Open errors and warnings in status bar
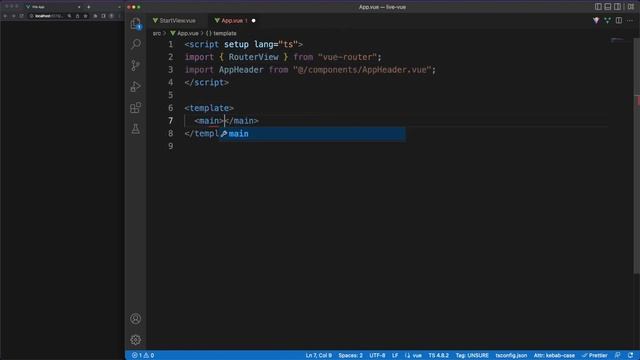 point(143,356)
